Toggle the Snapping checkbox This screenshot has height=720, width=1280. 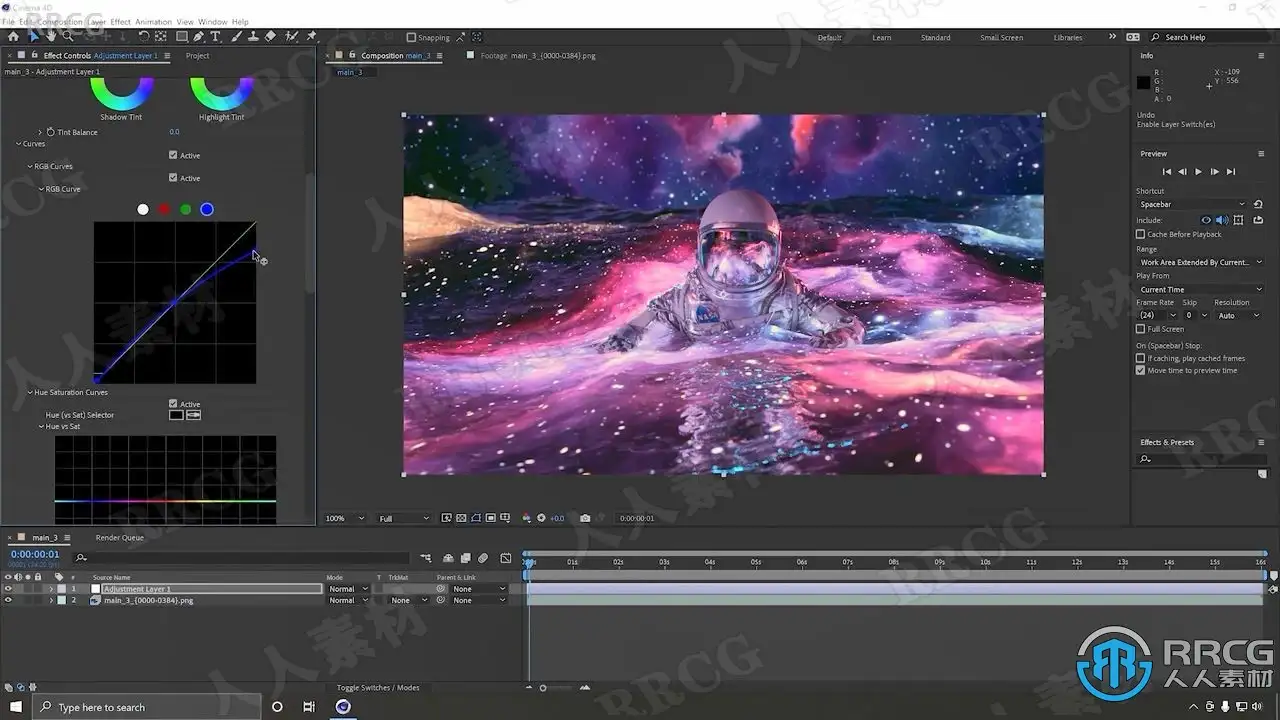click(411, 38)
